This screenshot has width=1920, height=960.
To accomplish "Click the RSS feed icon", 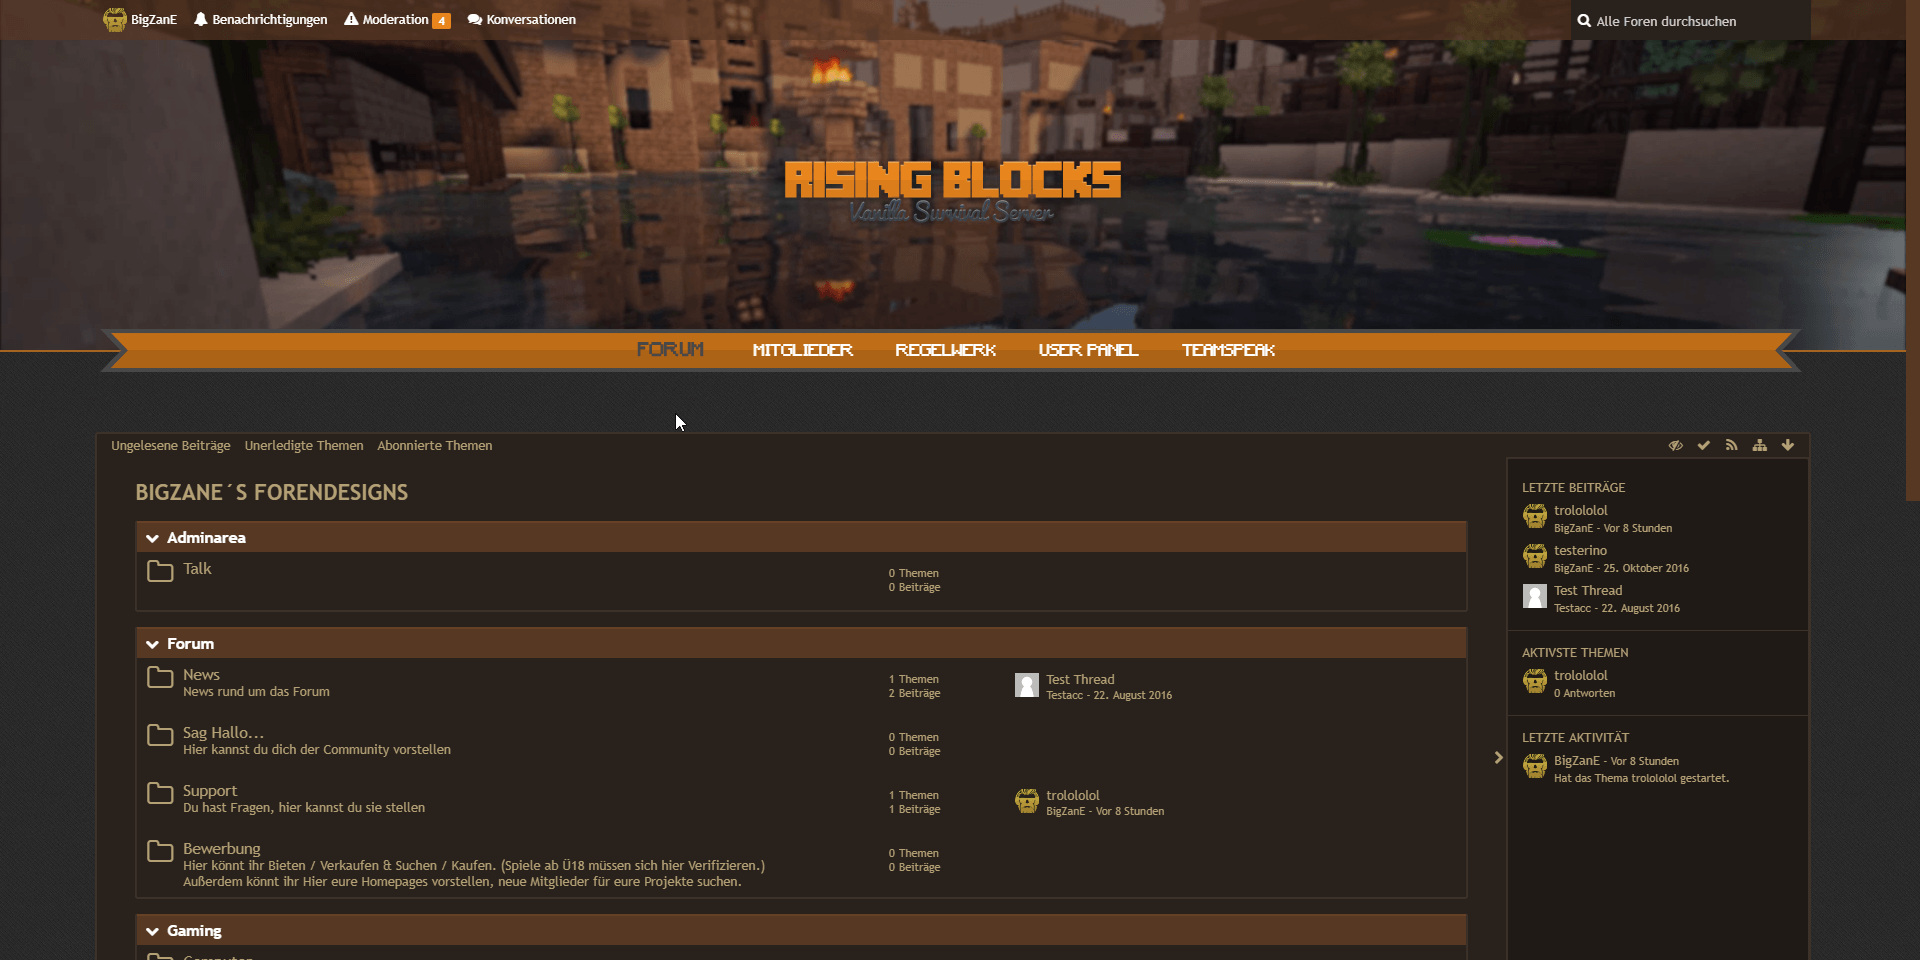I will tap(1732, 445).
